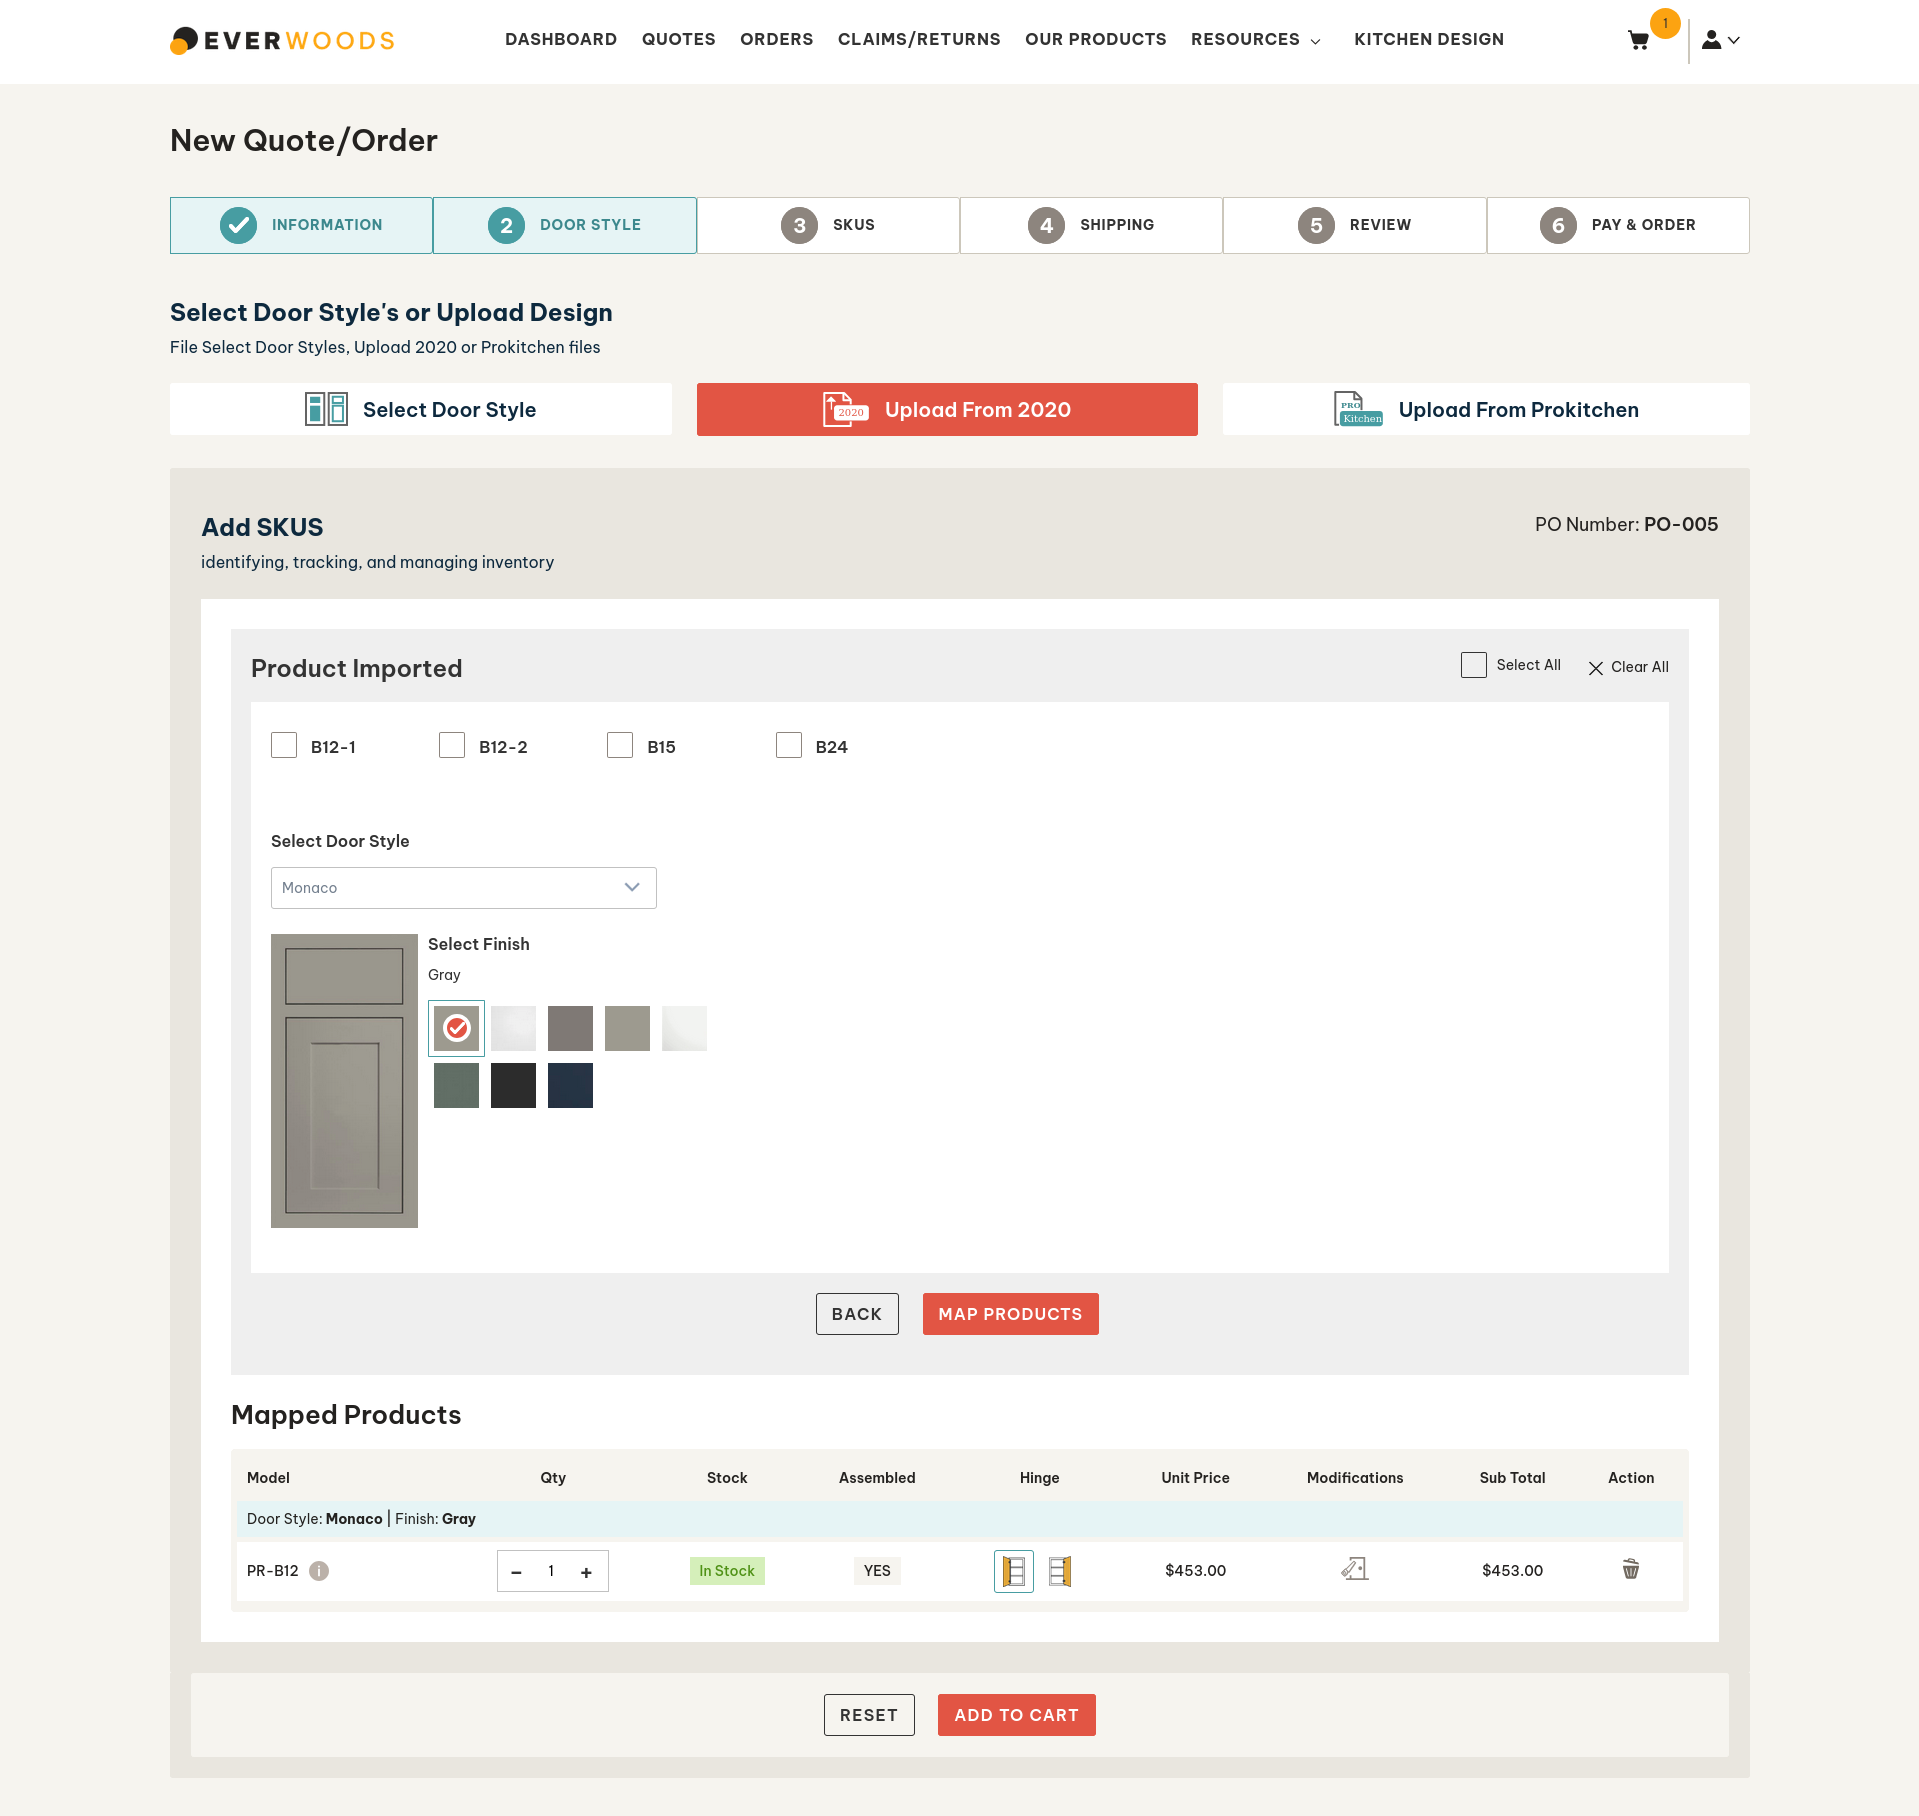Image resolution: width=1919 pixels, height=1816 pixels.
Task: Expand the Resources menu
Action: tap(1255, 40)
